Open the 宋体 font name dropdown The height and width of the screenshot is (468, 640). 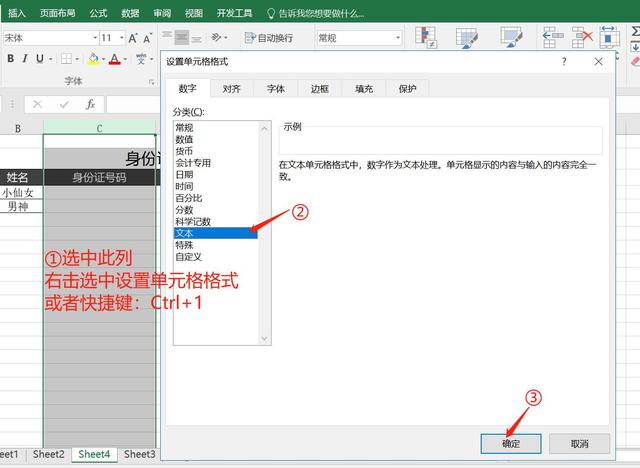coord(95,38)
